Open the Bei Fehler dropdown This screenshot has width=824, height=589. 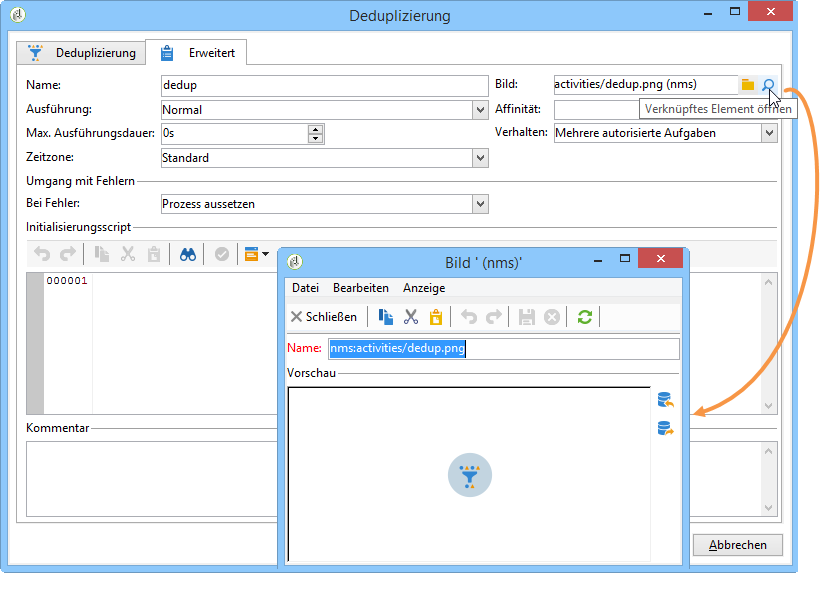[480, 204]
